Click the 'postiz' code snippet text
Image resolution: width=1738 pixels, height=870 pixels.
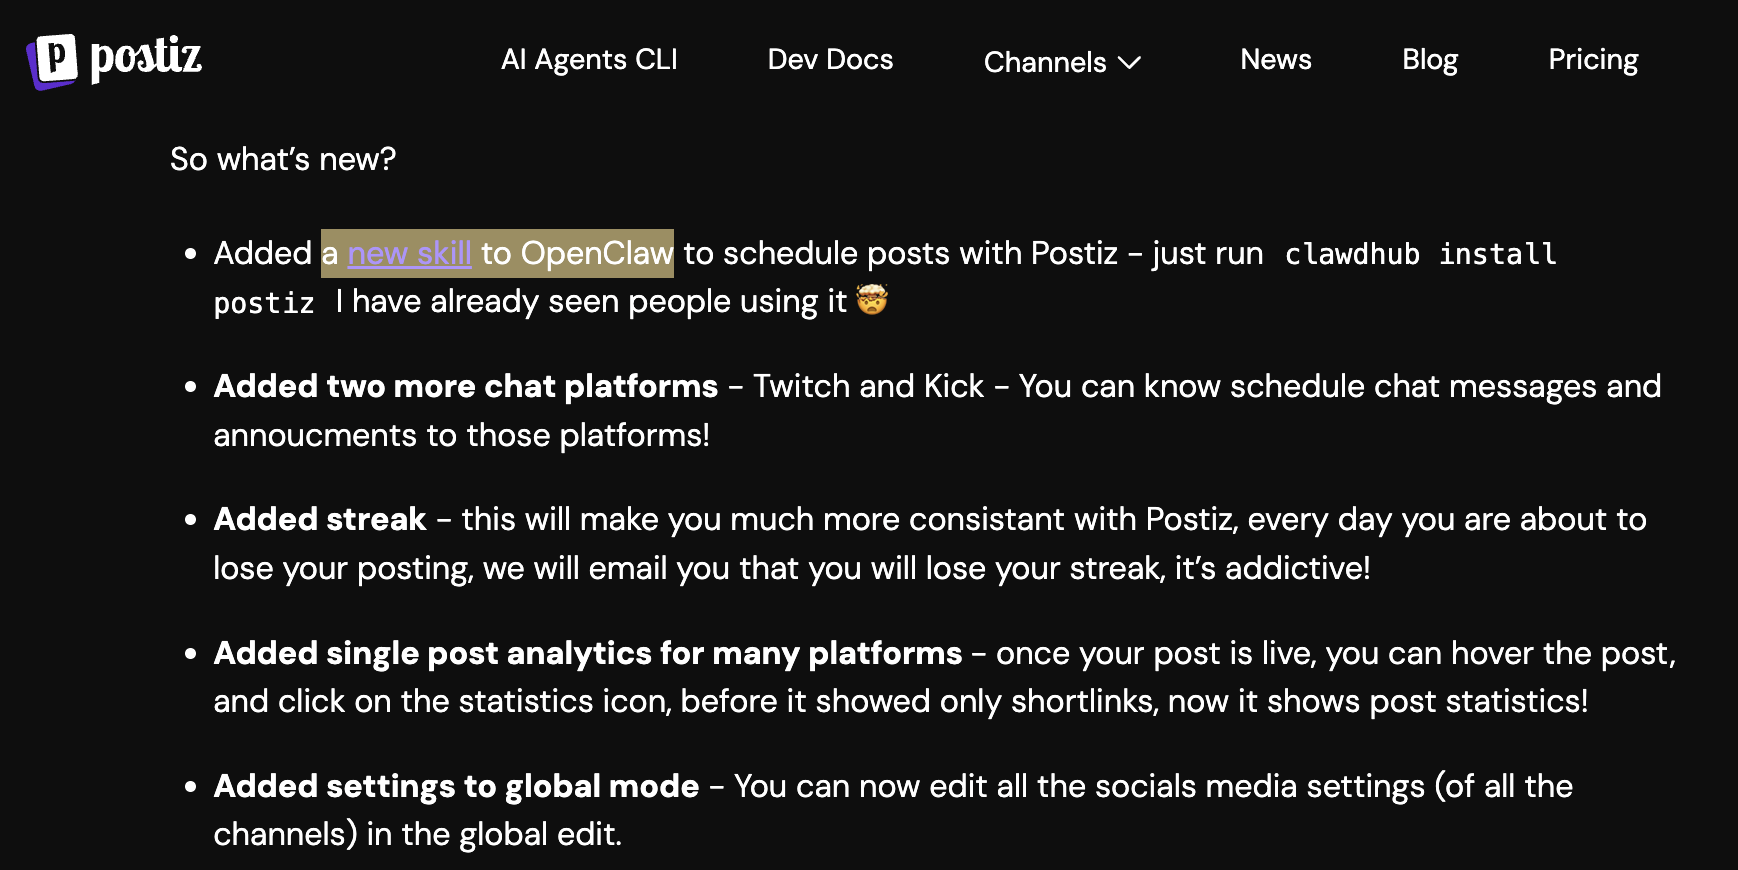(x=264, y=303)
